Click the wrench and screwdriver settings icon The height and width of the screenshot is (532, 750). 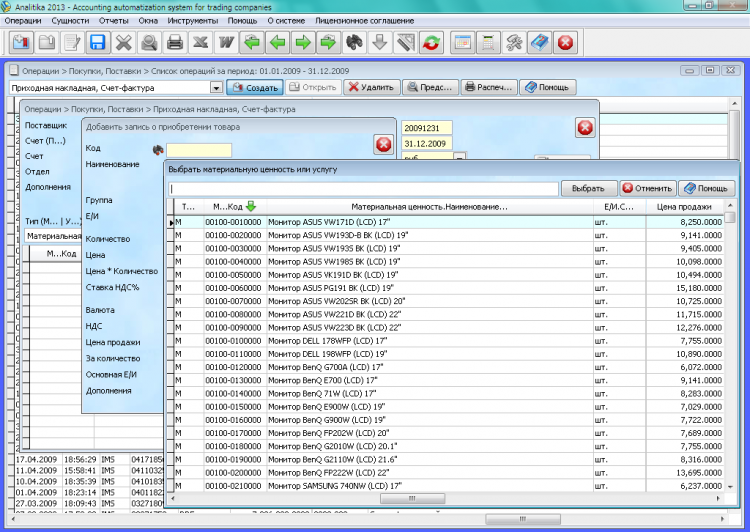pyautogui.click(x=513, y=43)
